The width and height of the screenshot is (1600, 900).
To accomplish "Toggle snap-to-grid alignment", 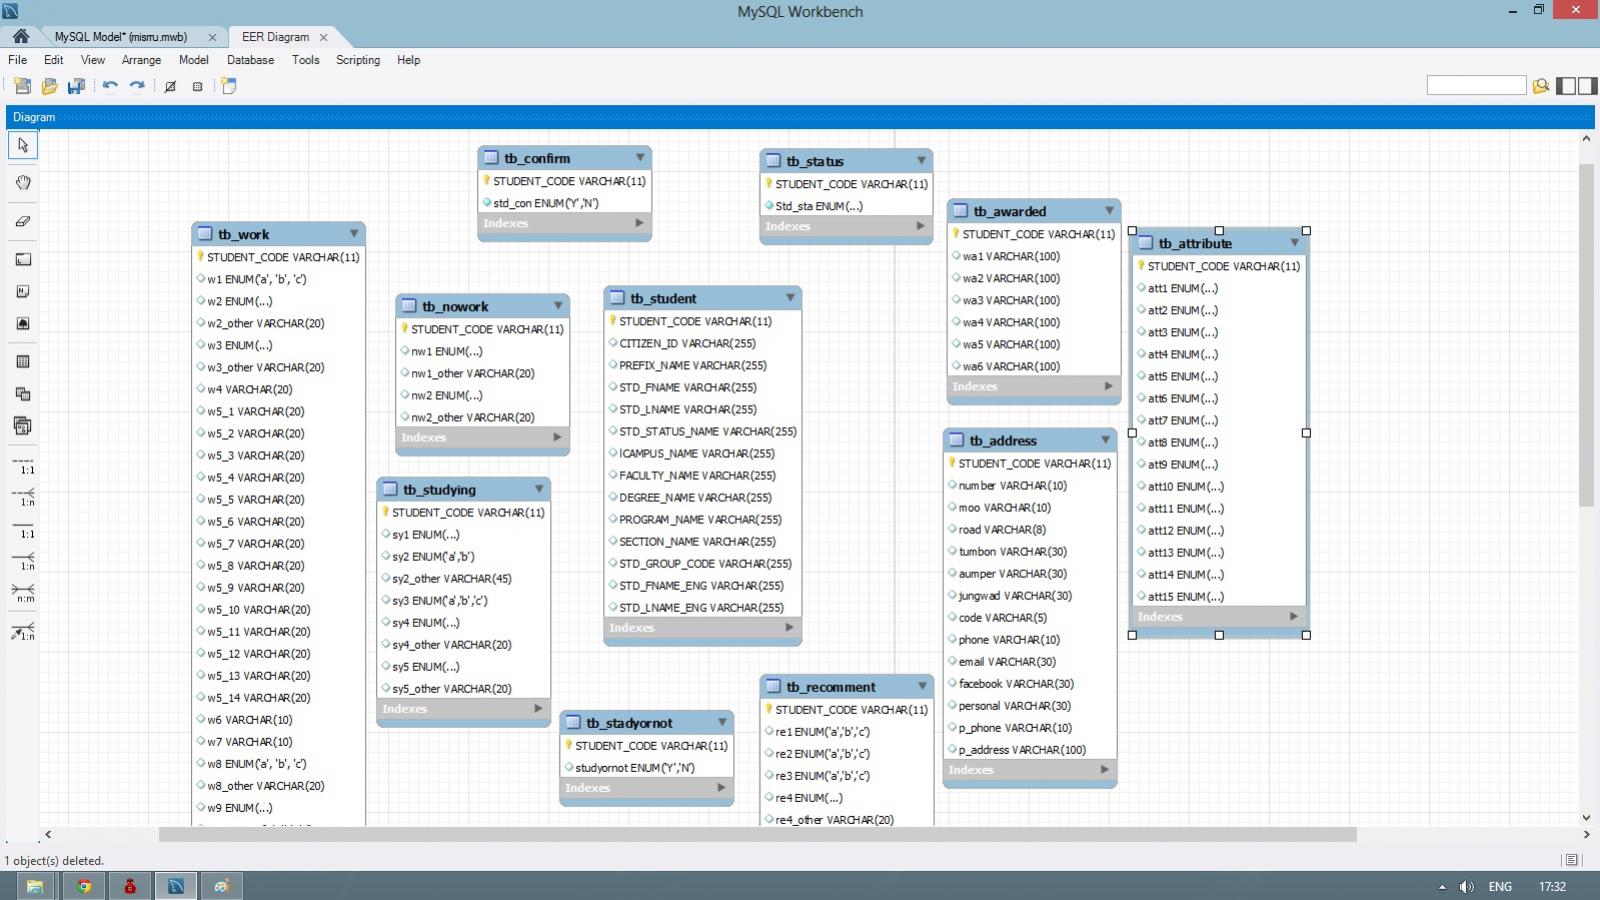I will (x=198, y=86).
